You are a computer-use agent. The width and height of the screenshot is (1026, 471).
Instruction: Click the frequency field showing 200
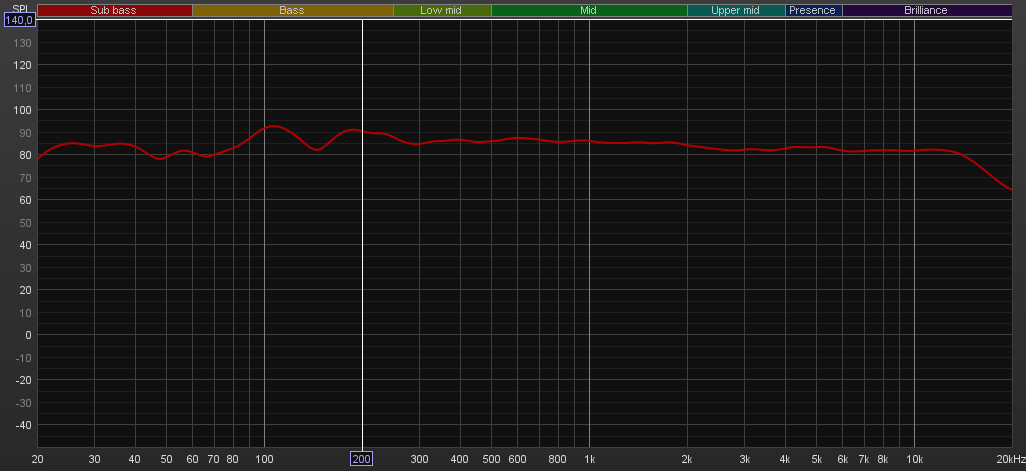361,459
